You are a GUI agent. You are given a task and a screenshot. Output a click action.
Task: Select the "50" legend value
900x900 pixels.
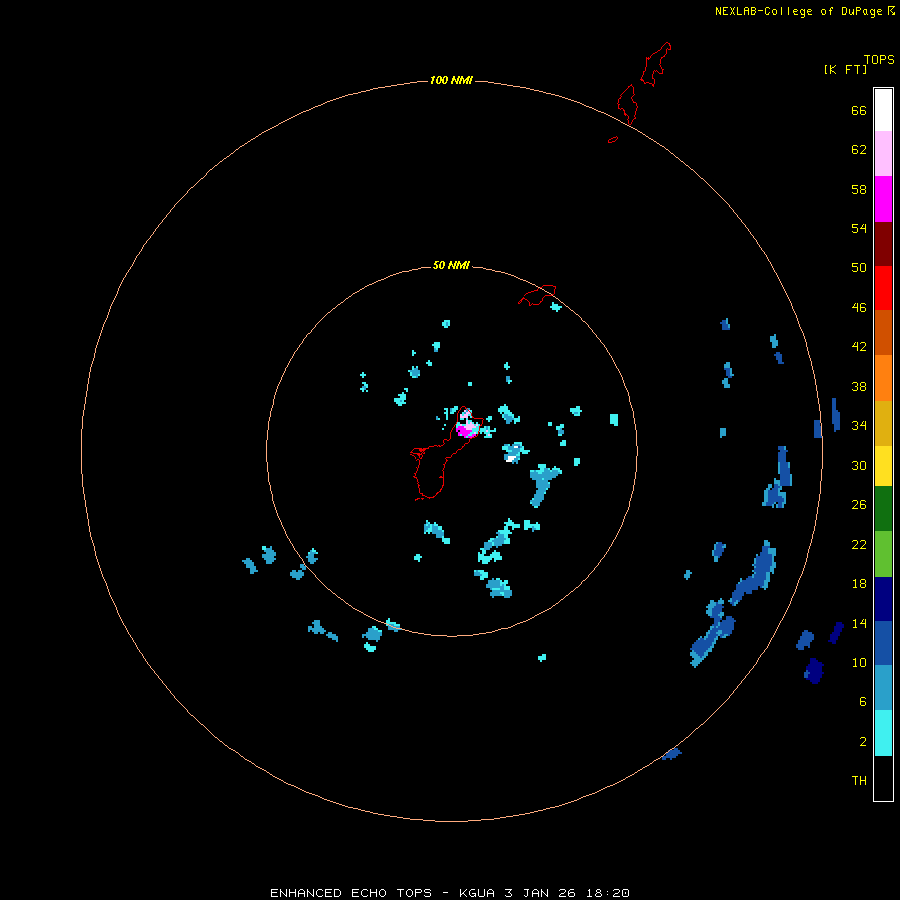pos(859,268)
